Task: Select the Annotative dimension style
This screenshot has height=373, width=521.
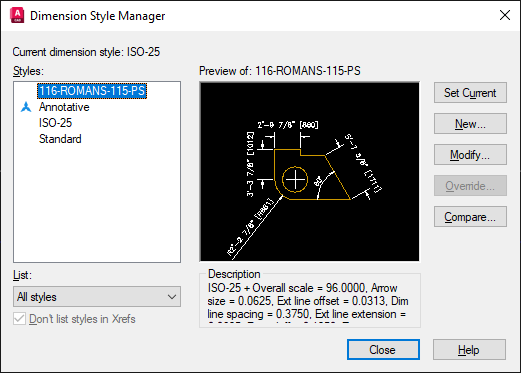Action: click(64, 107)
